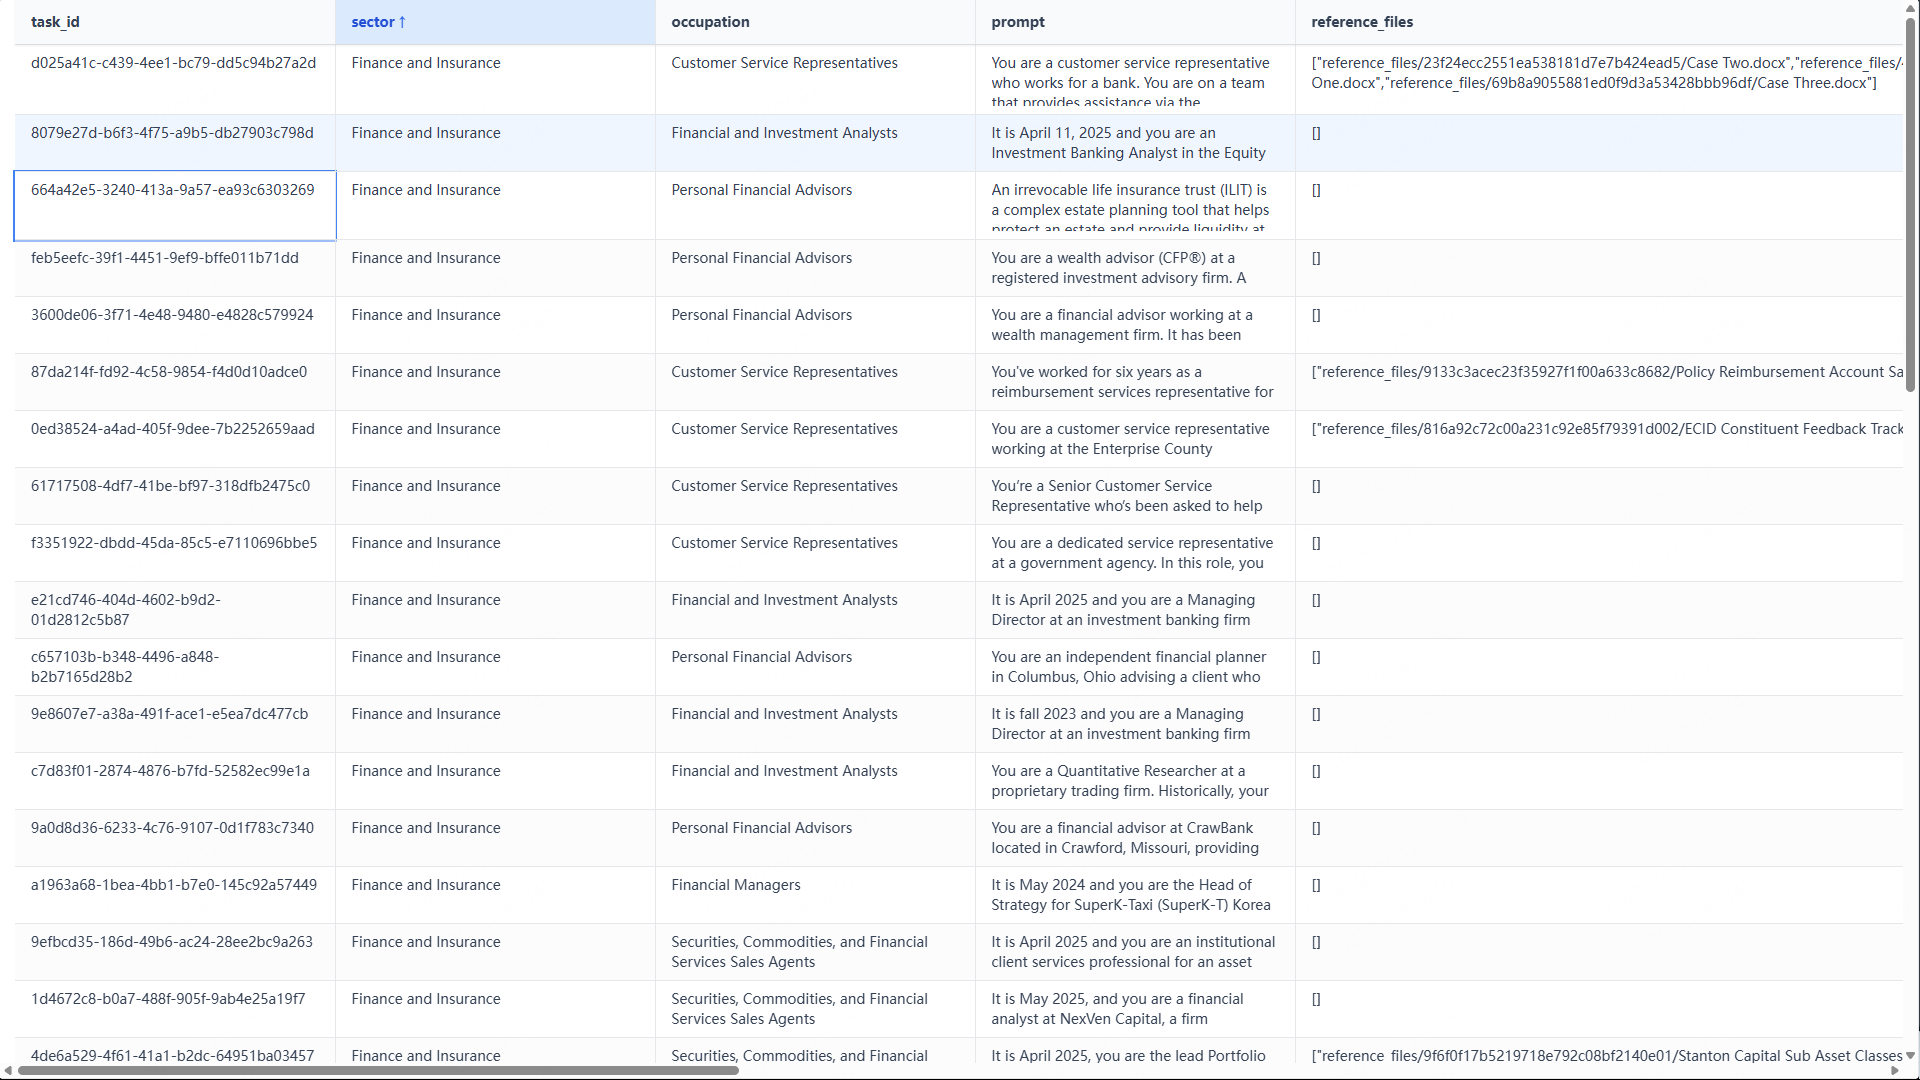
Task: Click the reference_files column header
Action: pos(1362,22)
